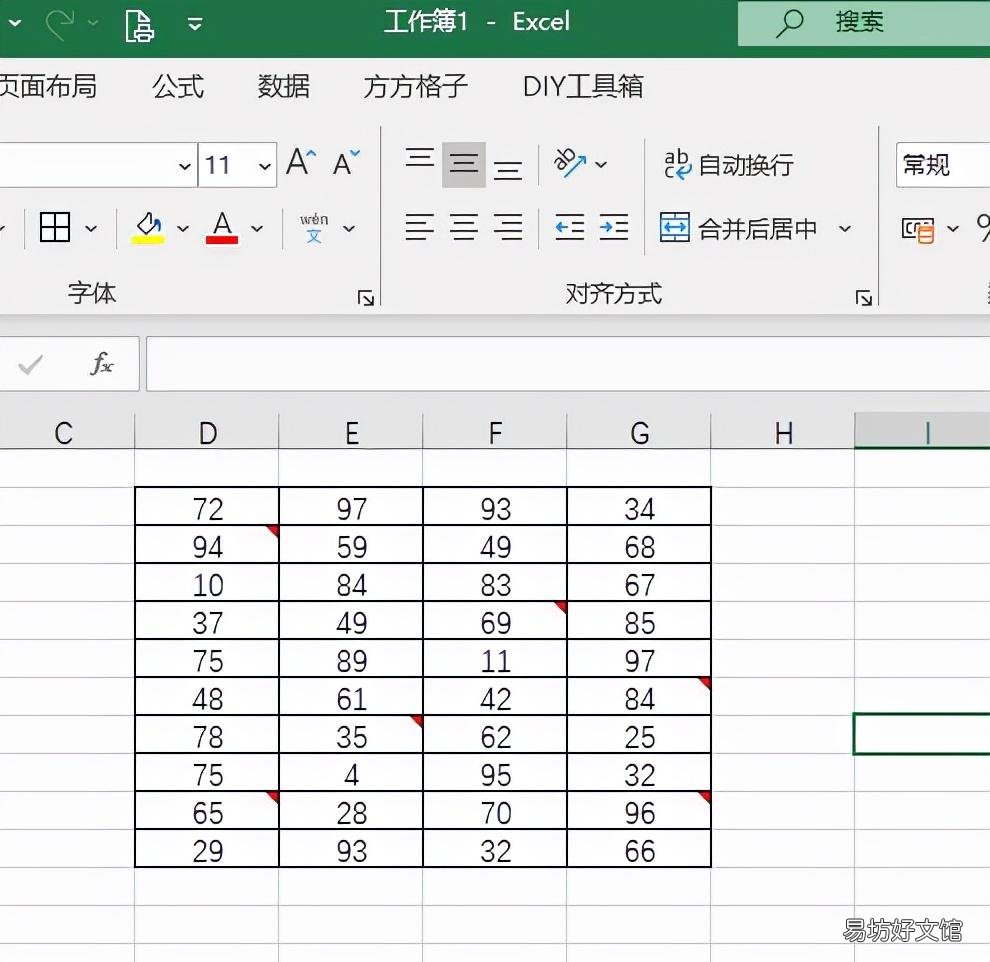990x962 pixels.
Task: Open Customize Quick Access Toolbar dropdown
Action: point(195,25)
